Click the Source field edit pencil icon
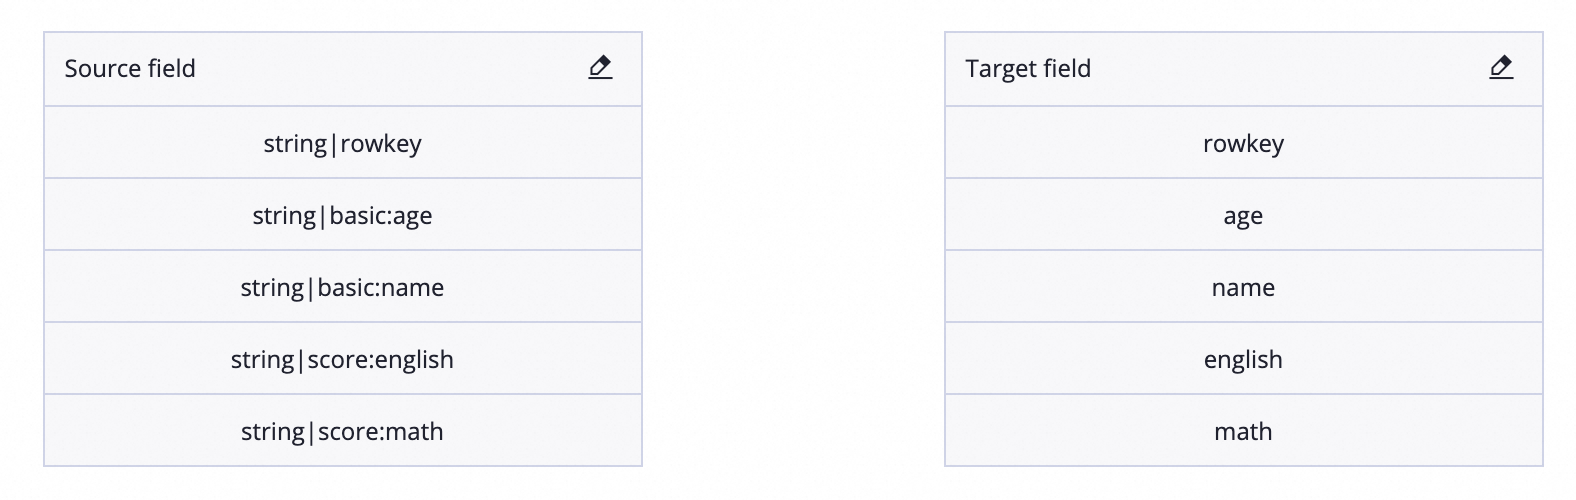 600,68
